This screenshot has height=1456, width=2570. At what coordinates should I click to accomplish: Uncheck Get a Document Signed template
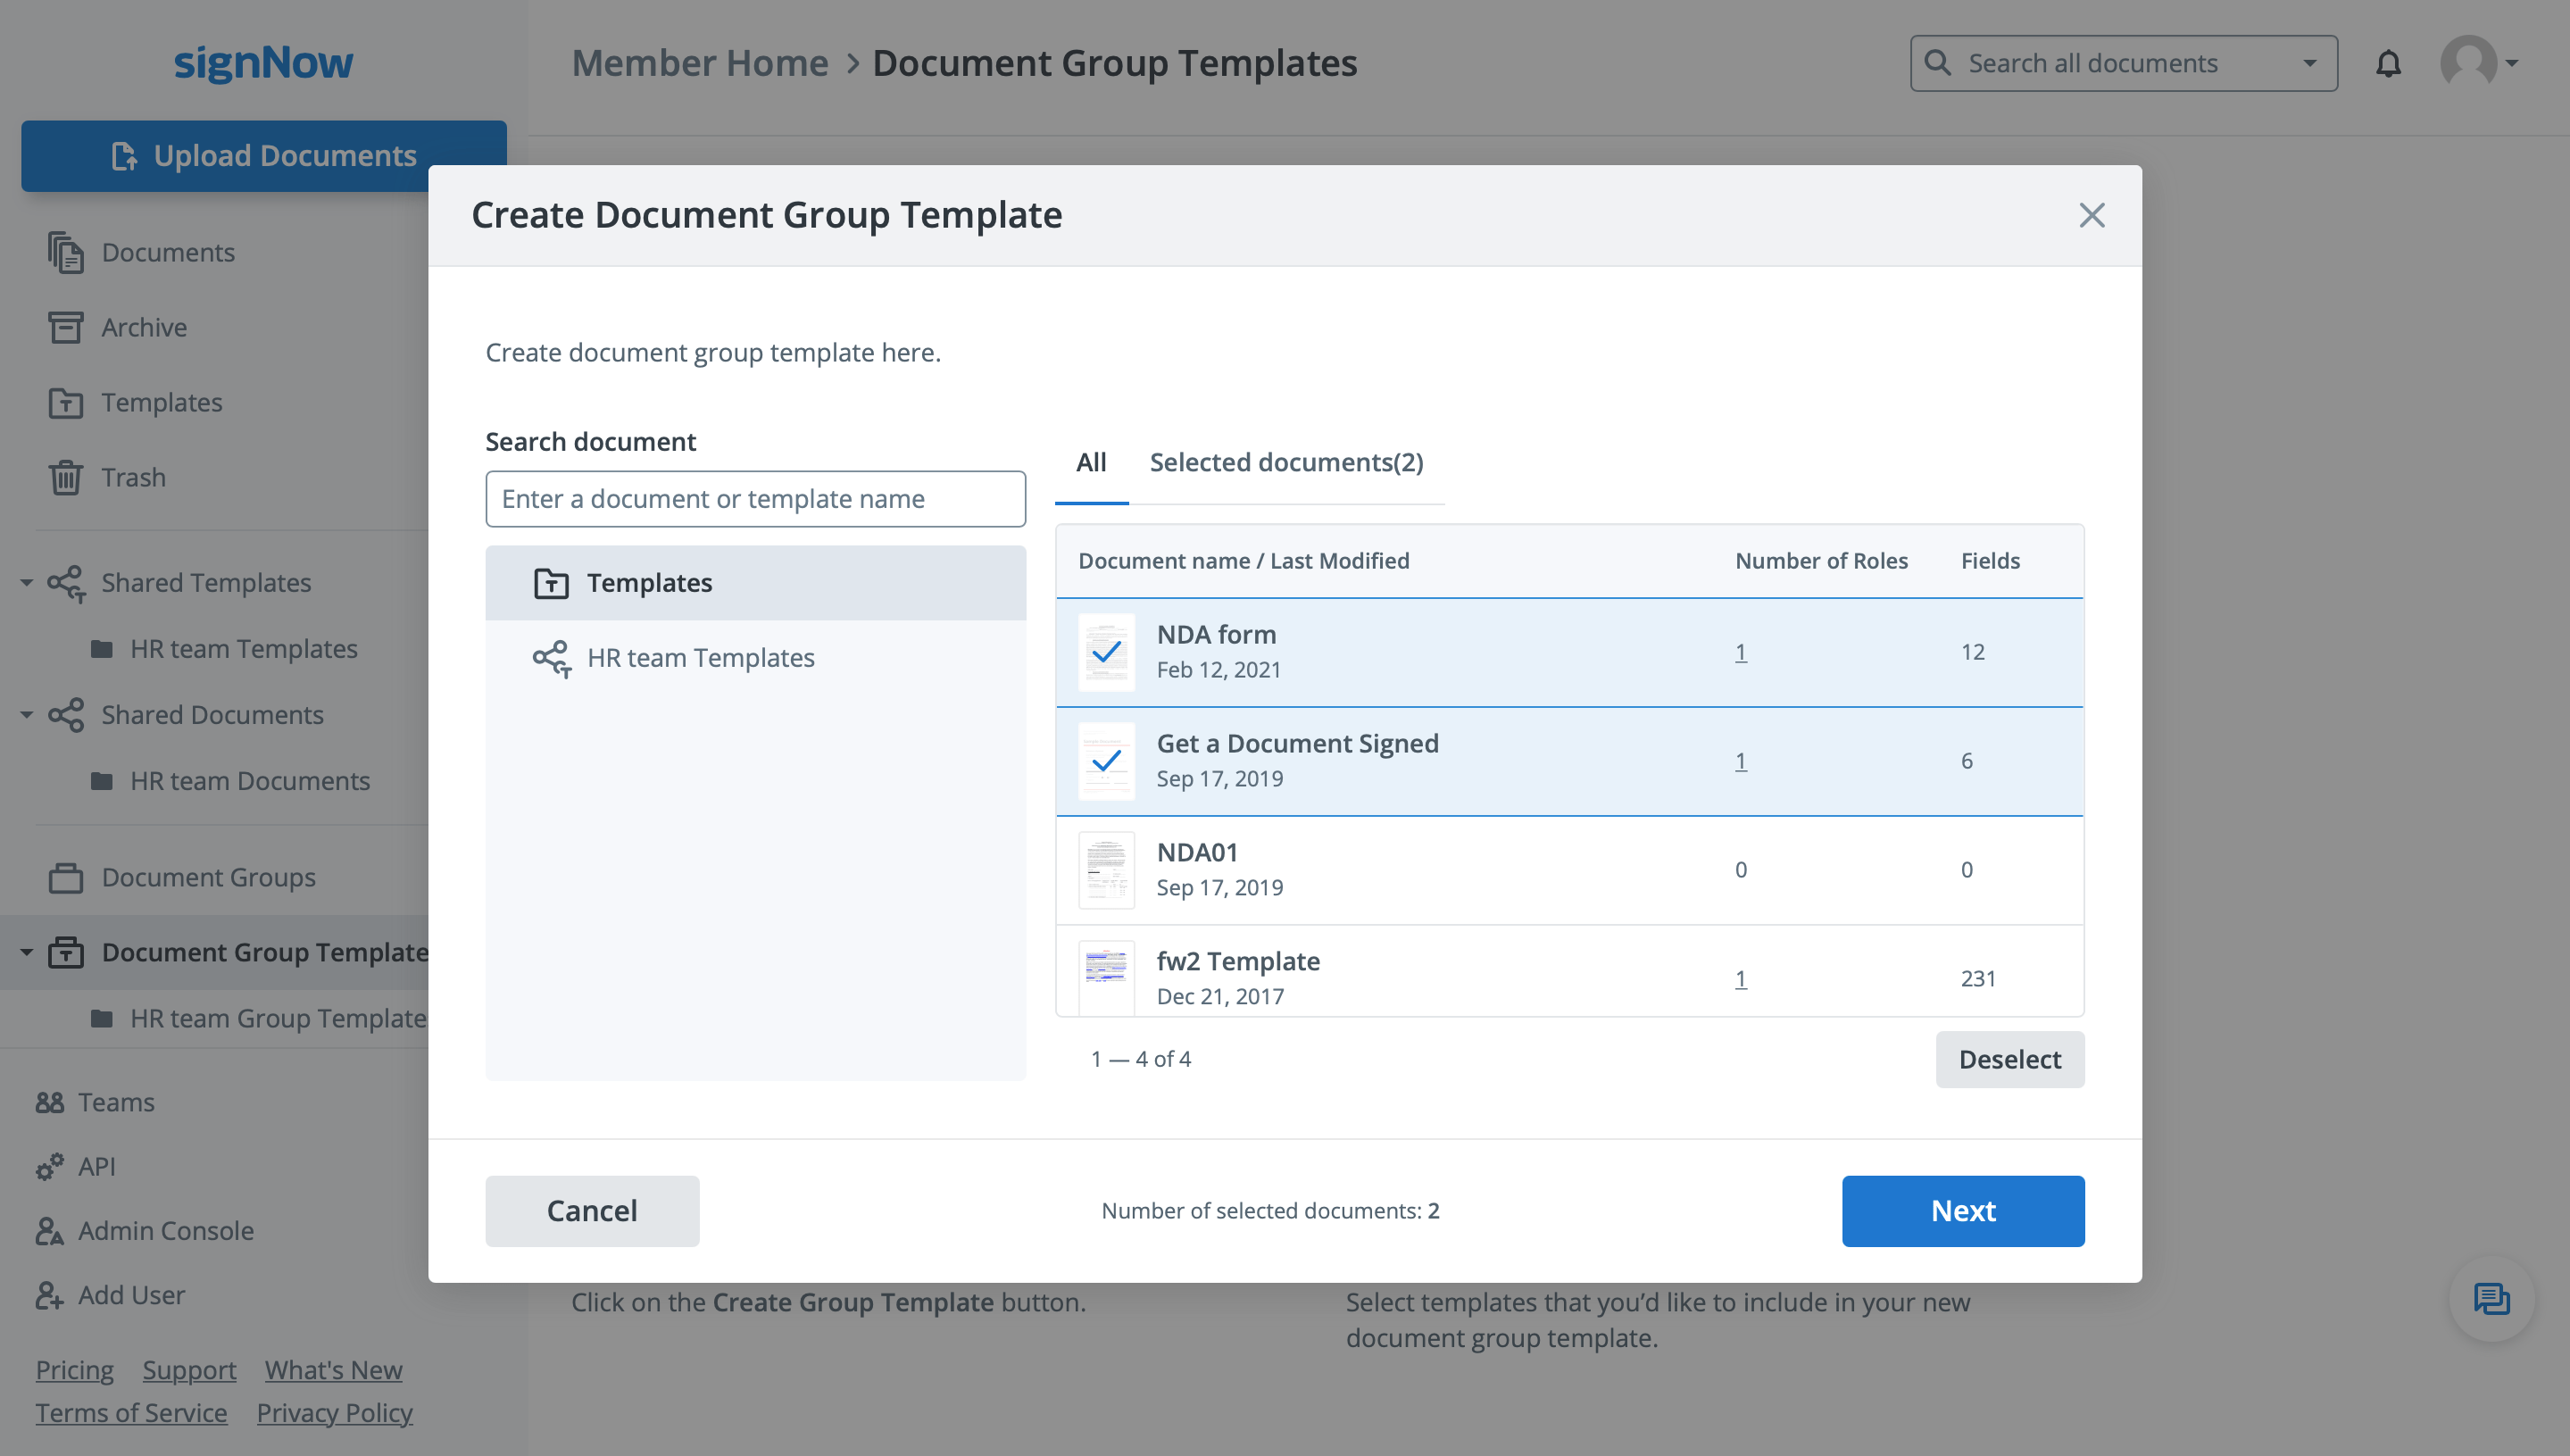pos(1106,762)
